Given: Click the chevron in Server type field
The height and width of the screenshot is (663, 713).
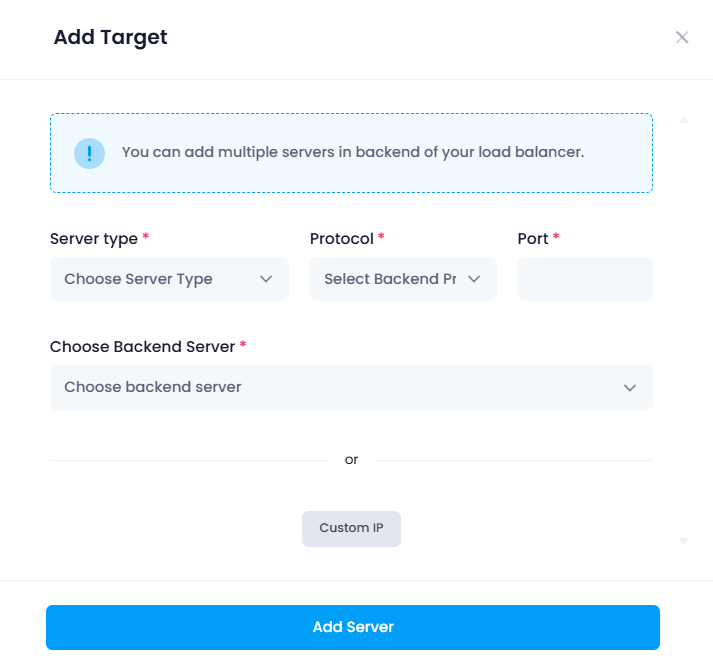Looking at the screenshot, I should tap(266, 279).
